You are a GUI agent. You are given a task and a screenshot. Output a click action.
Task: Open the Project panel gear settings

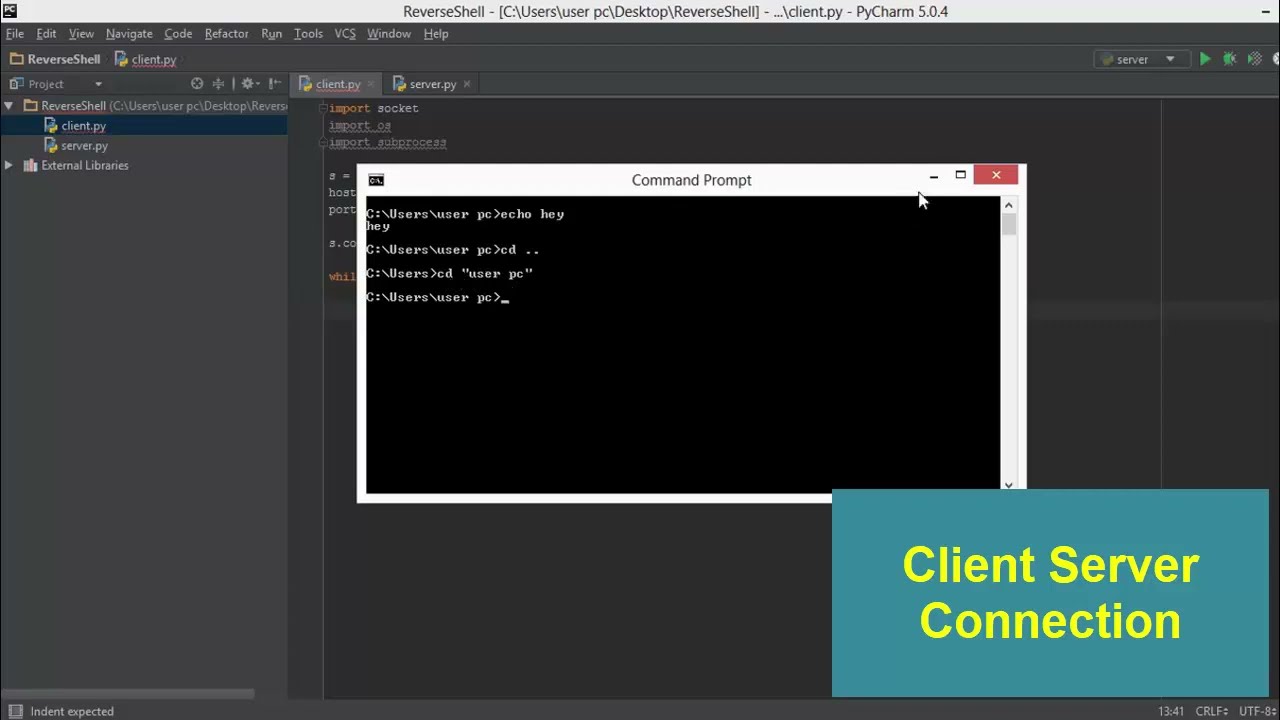248,84
